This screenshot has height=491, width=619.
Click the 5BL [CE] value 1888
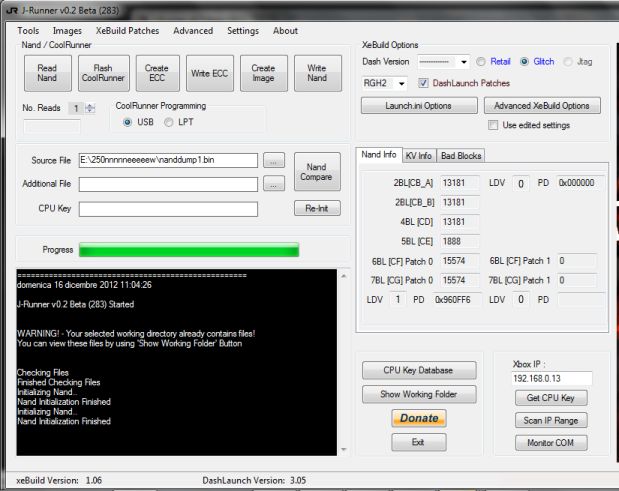pyautogui.click(x=460, y=241)
